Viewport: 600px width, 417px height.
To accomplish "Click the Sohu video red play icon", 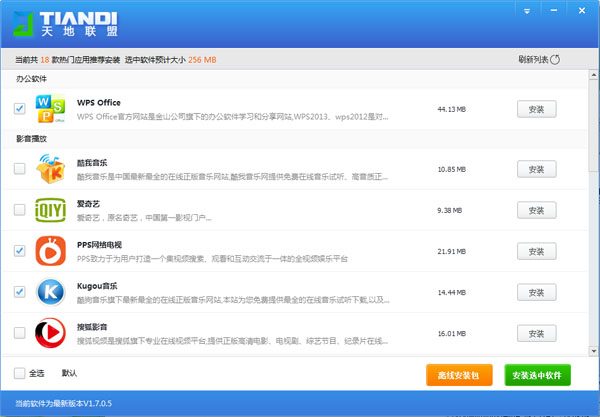I will [x=51, y=333].
